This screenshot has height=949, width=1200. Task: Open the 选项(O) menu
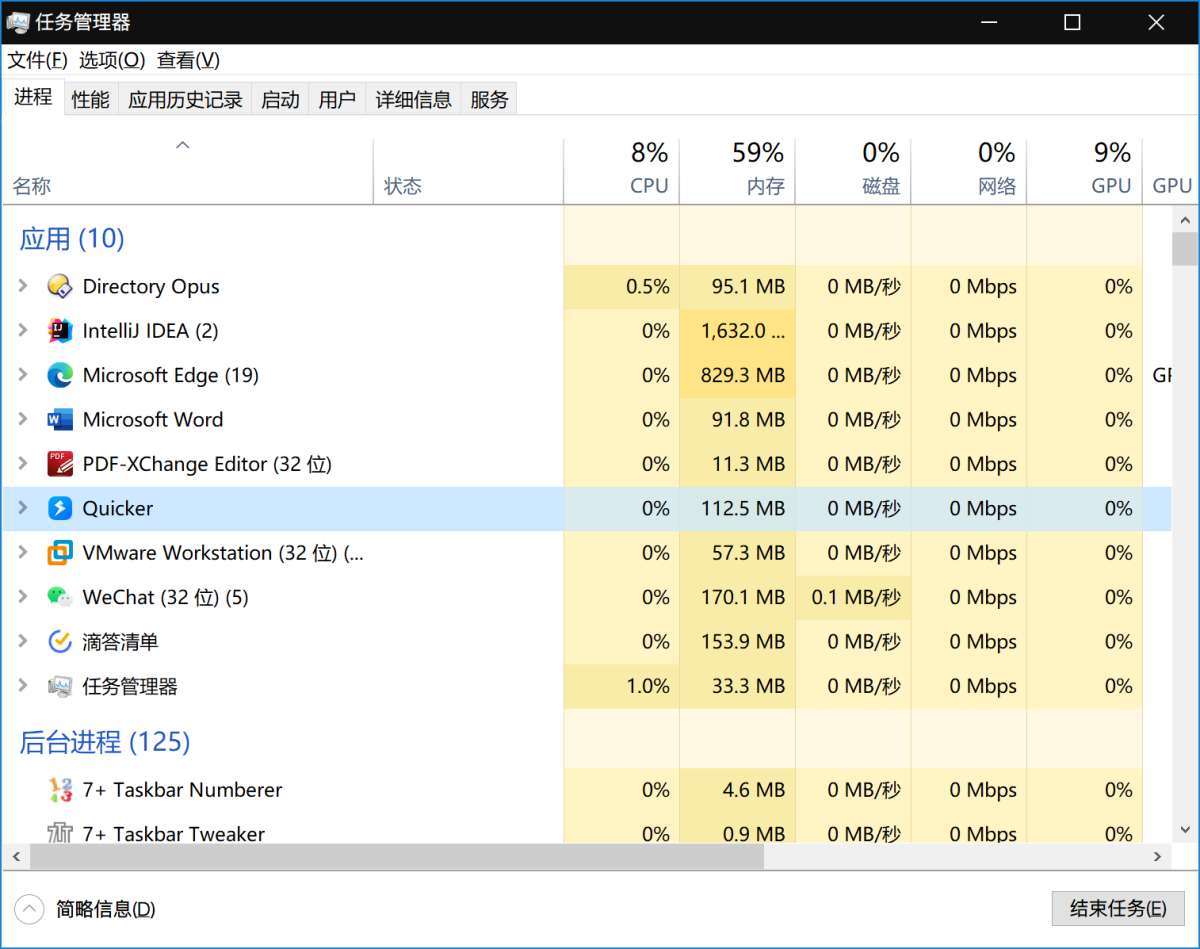pos(112,60)
